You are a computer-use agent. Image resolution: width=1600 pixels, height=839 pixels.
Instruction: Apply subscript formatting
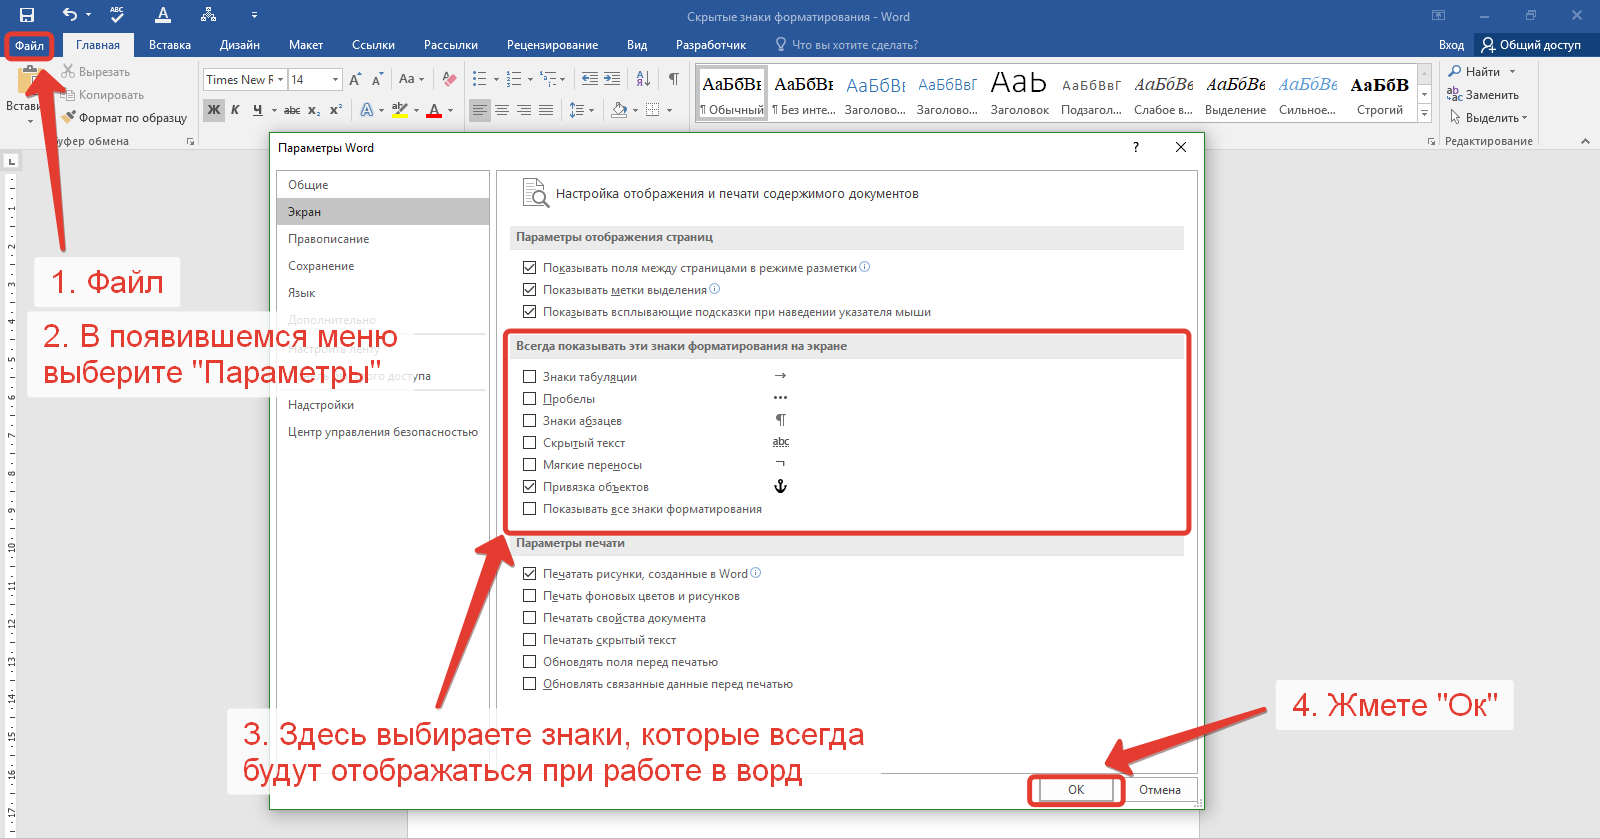[x=314, y=110]
